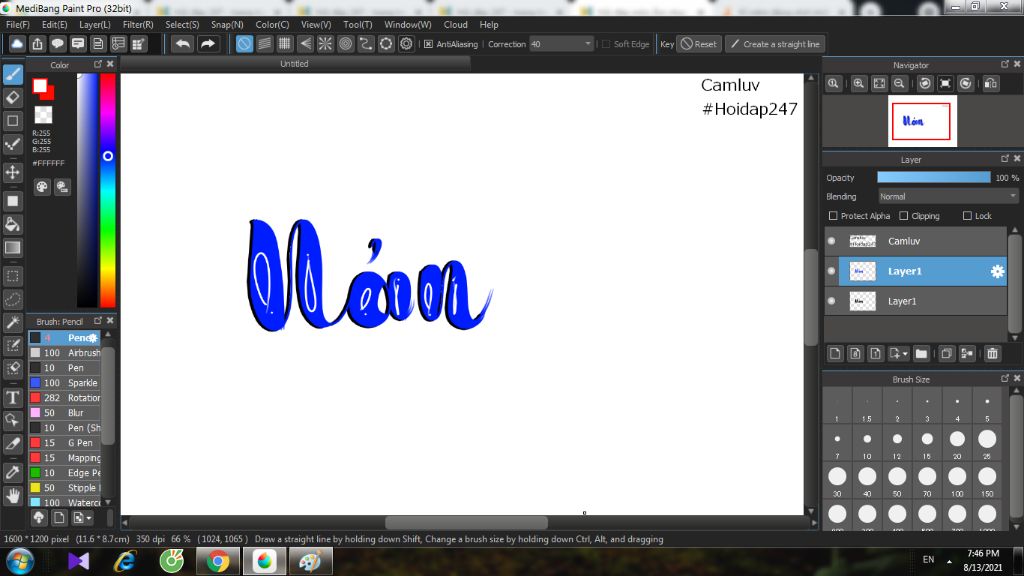Click Create a straight line
The height and width of the screenshot is (576, 1024).
pos(775,44)
